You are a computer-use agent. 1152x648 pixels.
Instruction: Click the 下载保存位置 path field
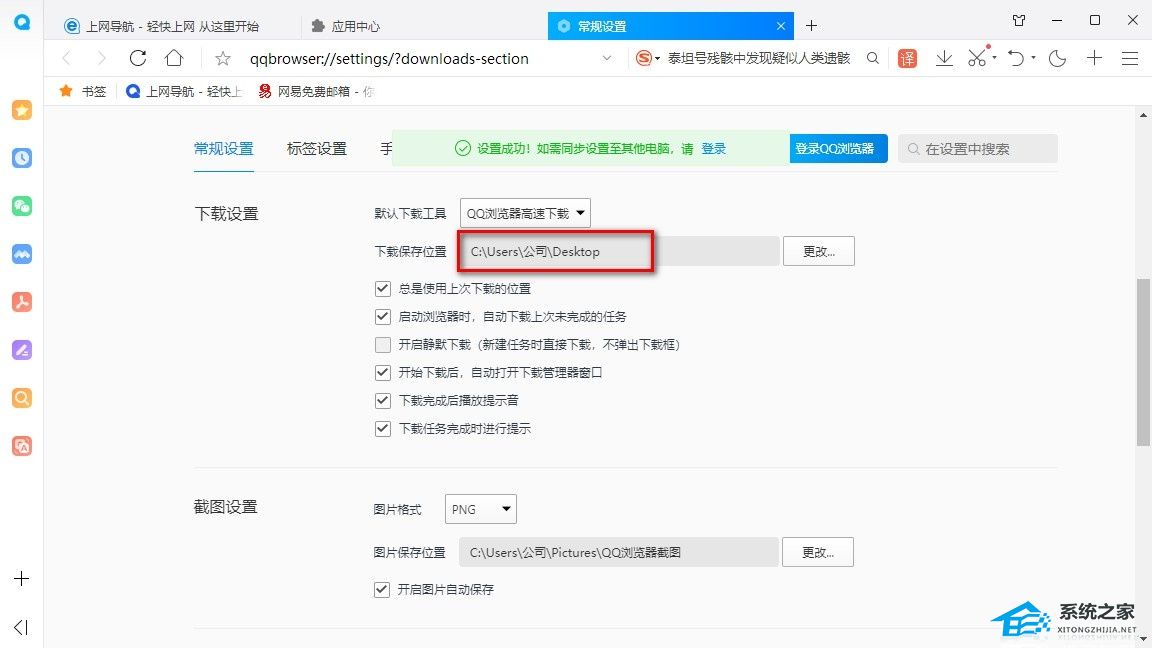[619, 251]
